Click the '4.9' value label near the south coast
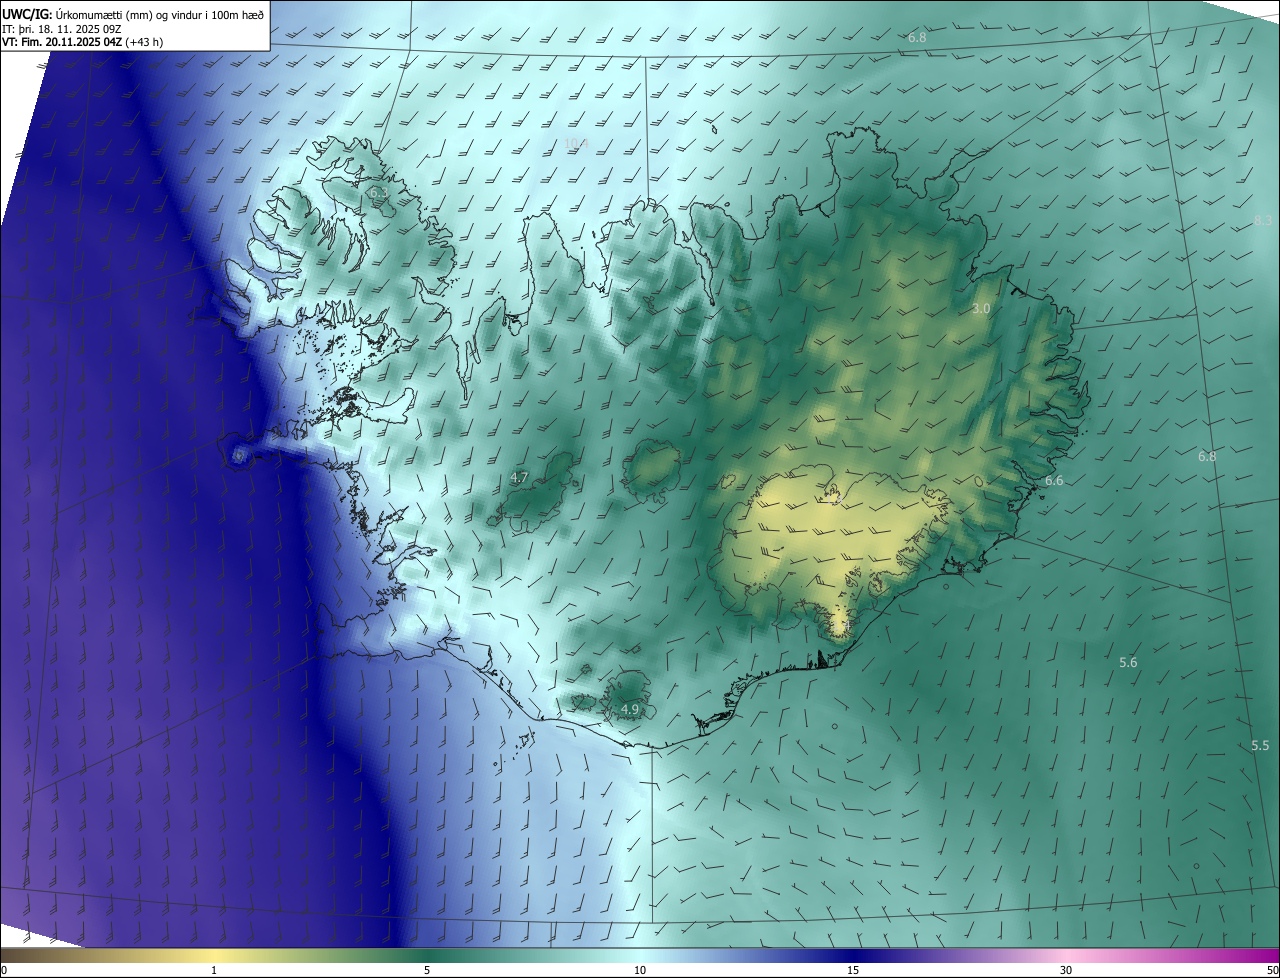1280x978 pixels. point(630,709)
